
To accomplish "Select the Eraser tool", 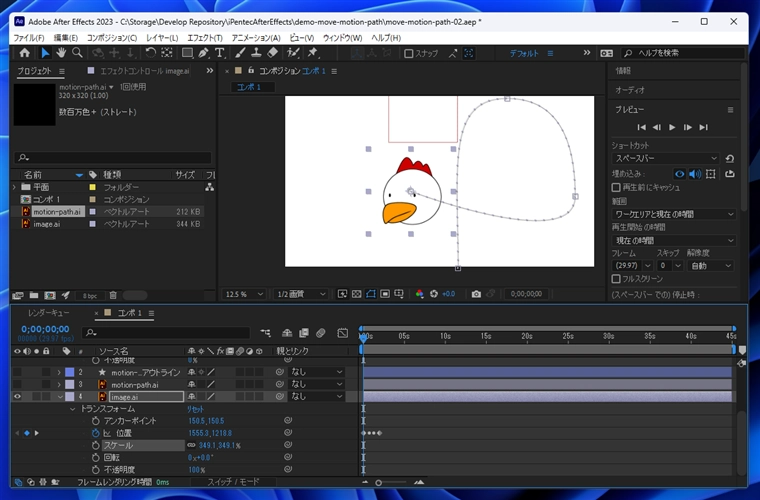I will [x=273, y=53].
